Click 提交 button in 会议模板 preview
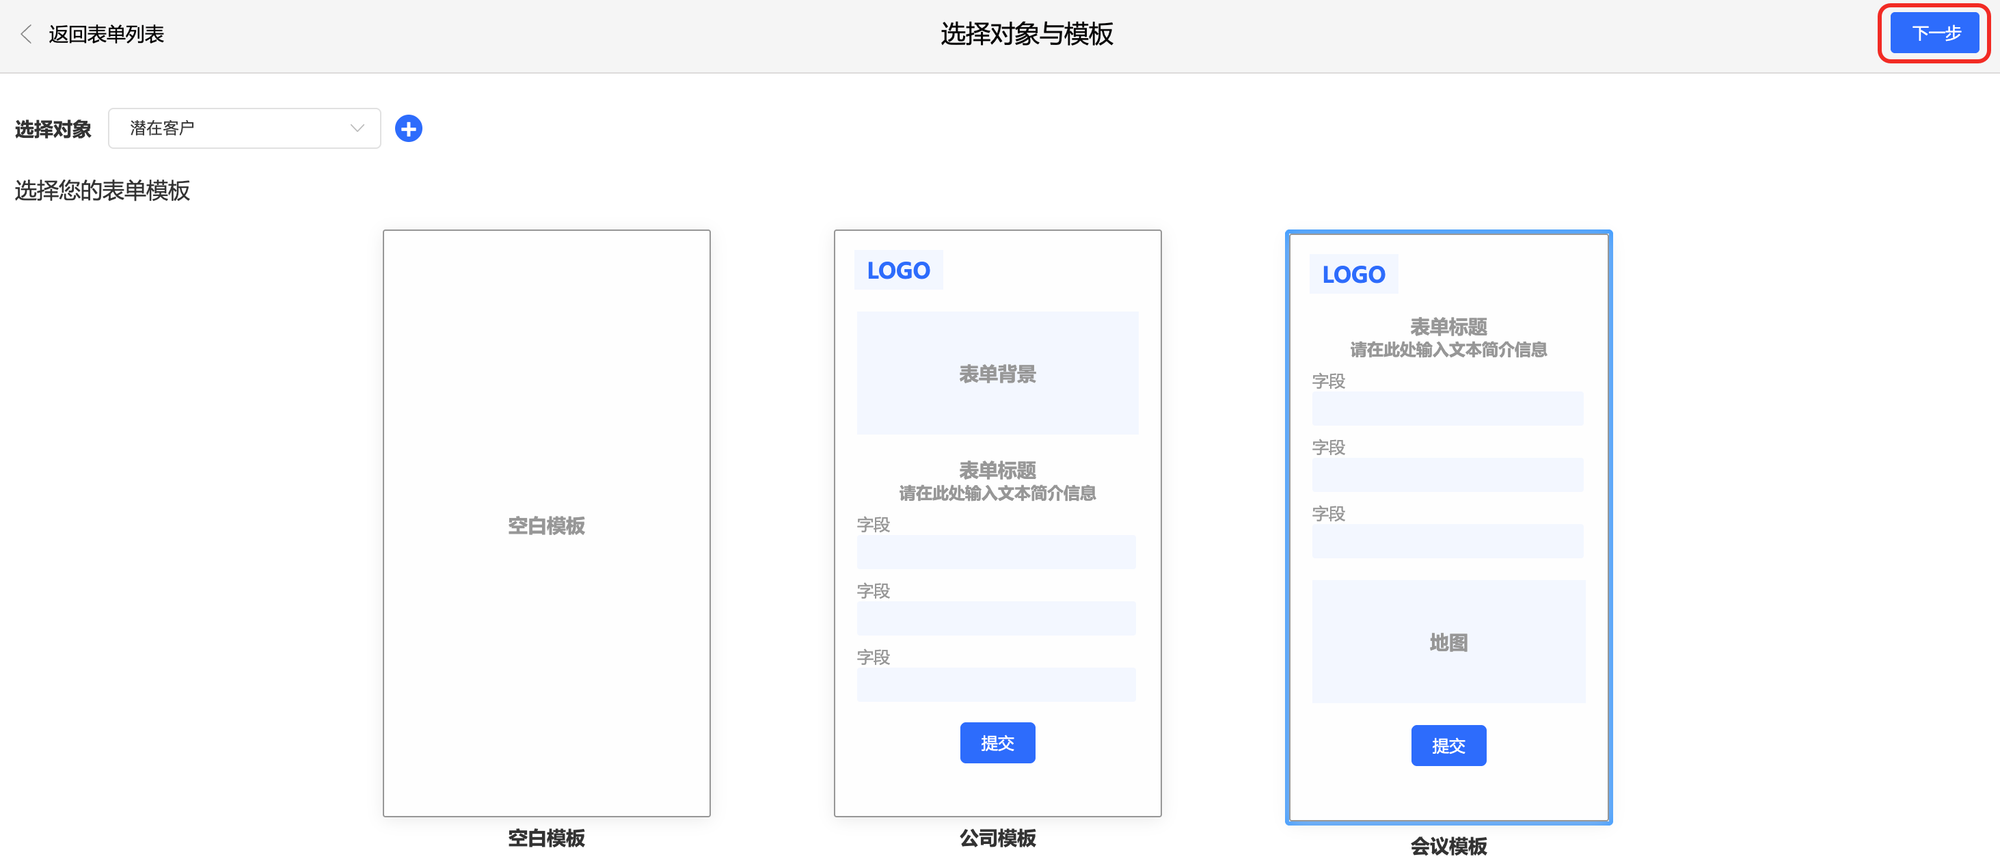2000x865 pixels. click(1448, 746)
